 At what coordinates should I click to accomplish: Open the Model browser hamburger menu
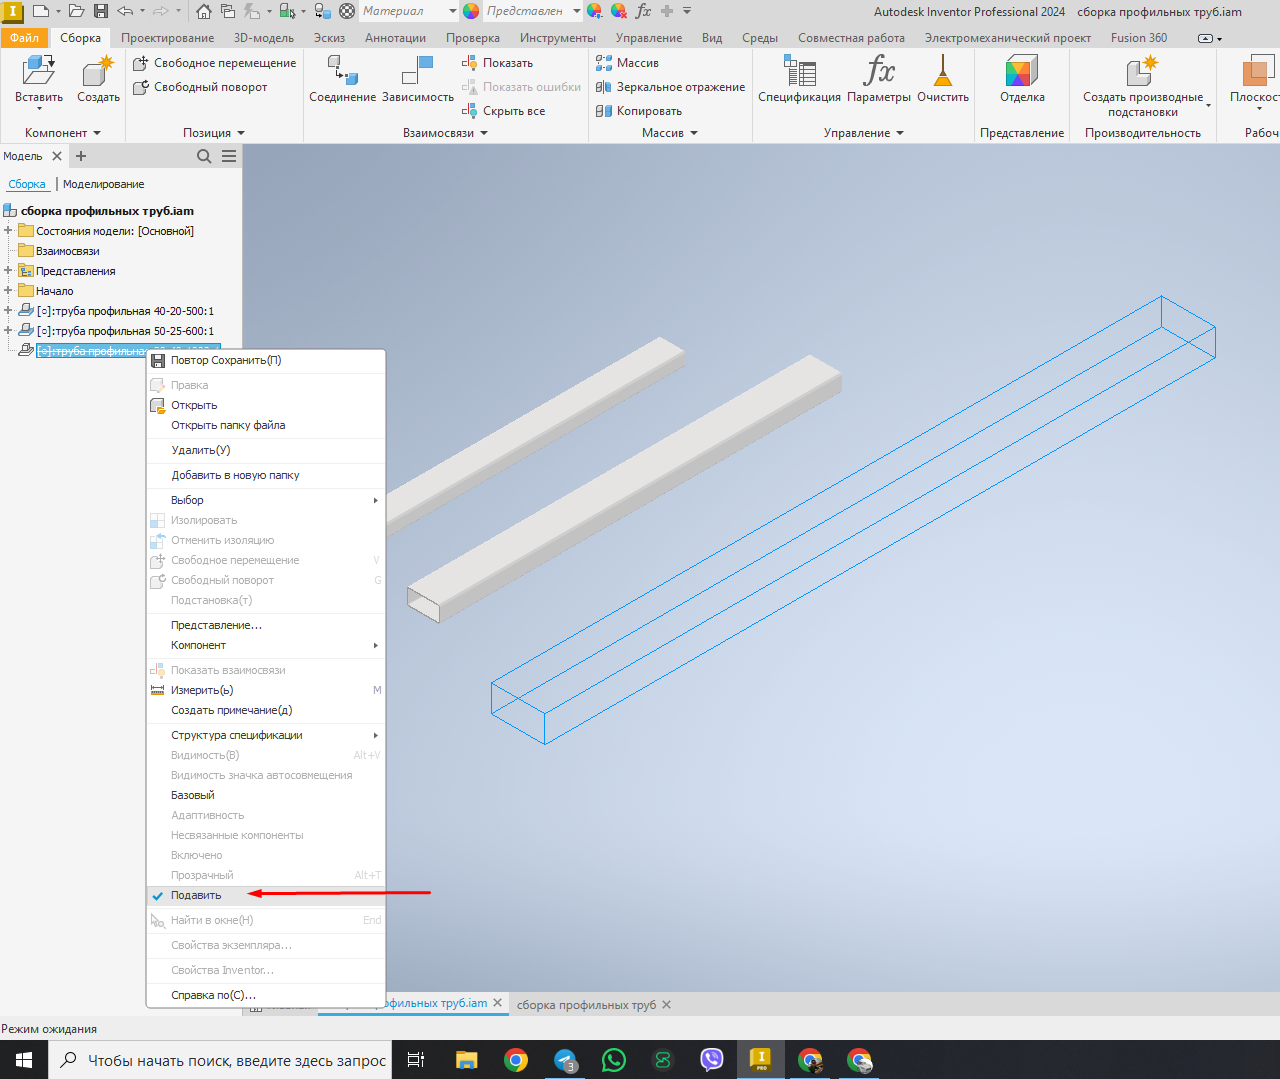[x=229, y=156]
